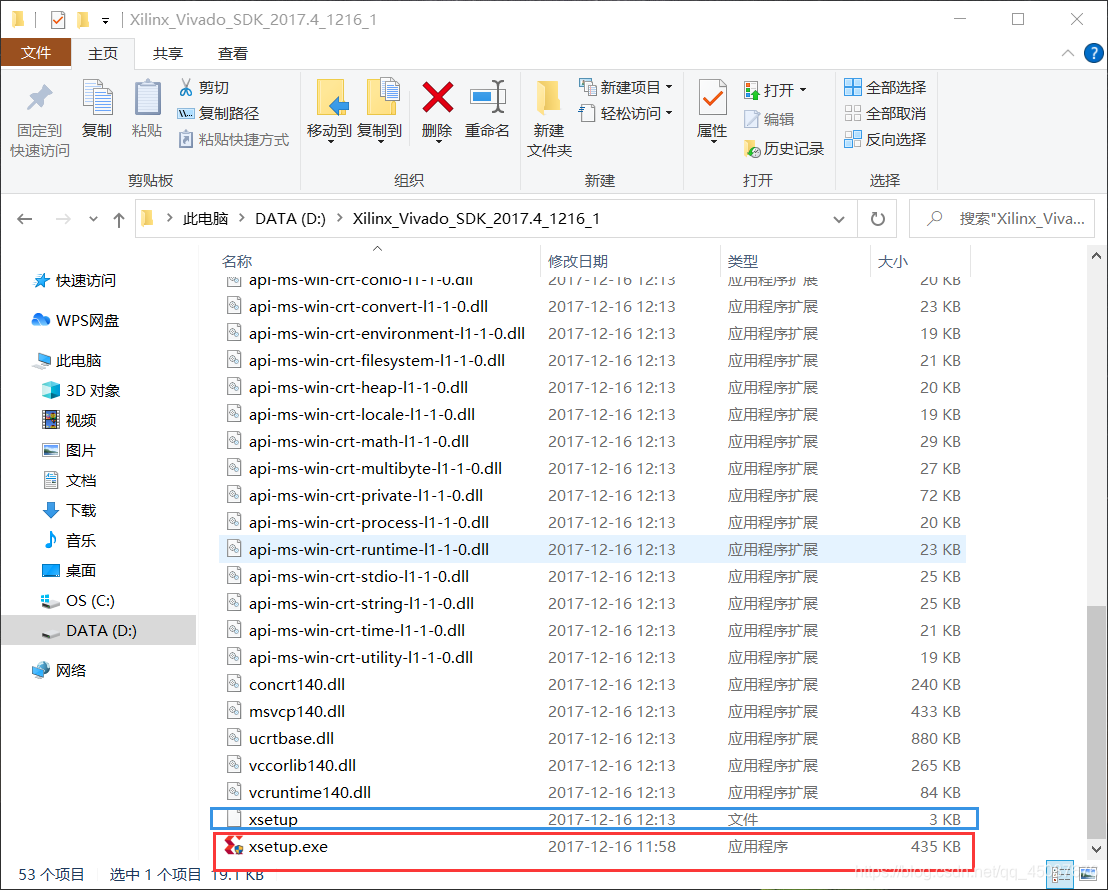
Task: Switch to large thumbnails view icon
Action: (1088, 875)
